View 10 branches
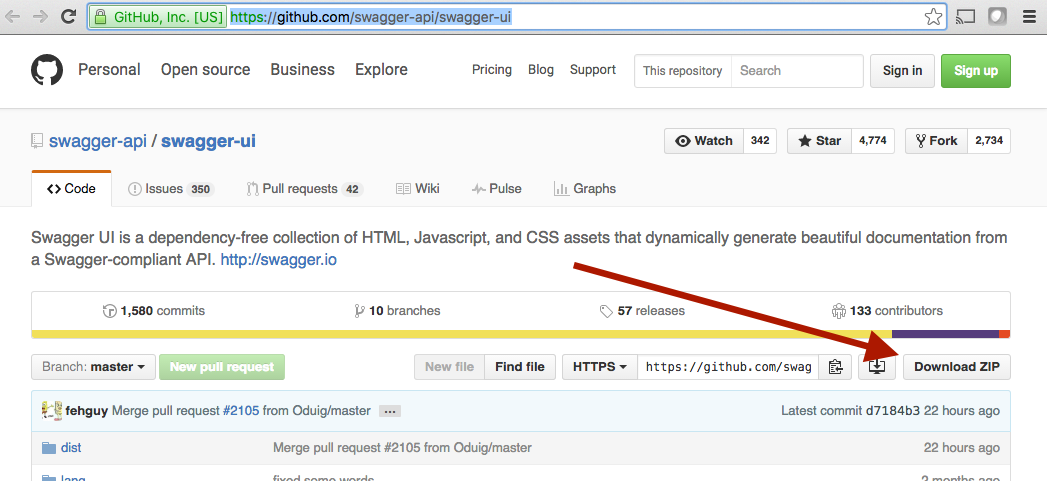Viewport: 1047px width, 481px height. [x=397, y=311]
